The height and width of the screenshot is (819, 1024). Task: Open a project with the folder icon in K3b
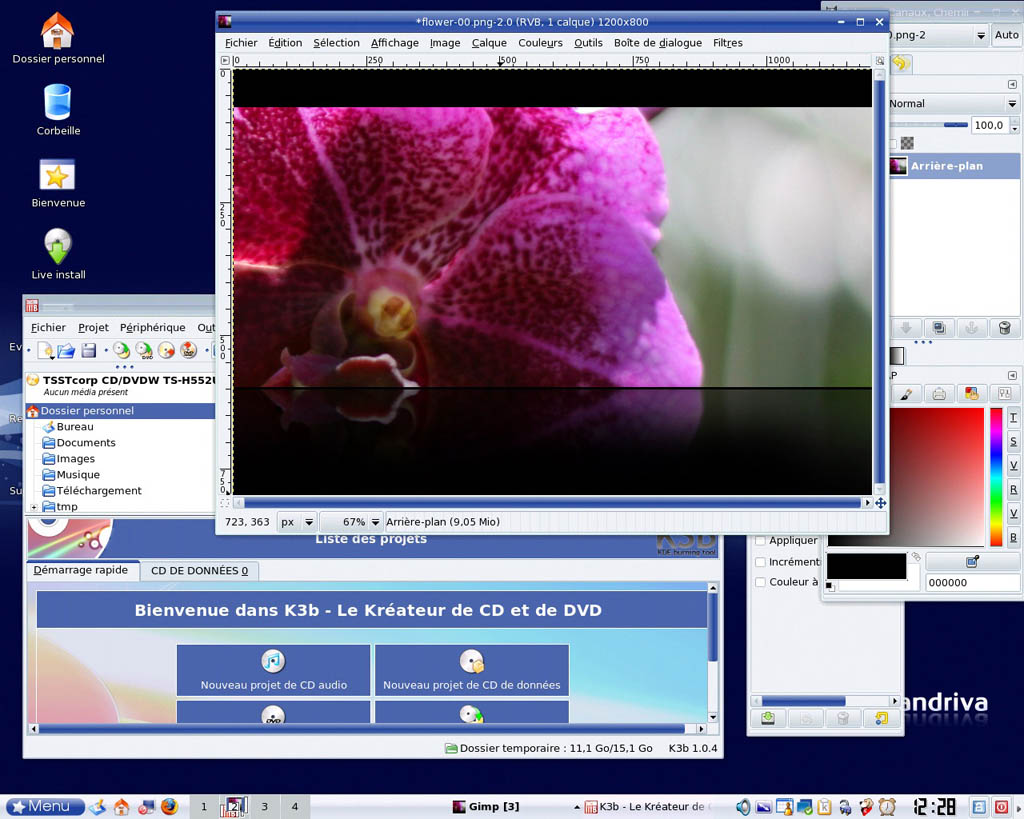coord(65,350)
